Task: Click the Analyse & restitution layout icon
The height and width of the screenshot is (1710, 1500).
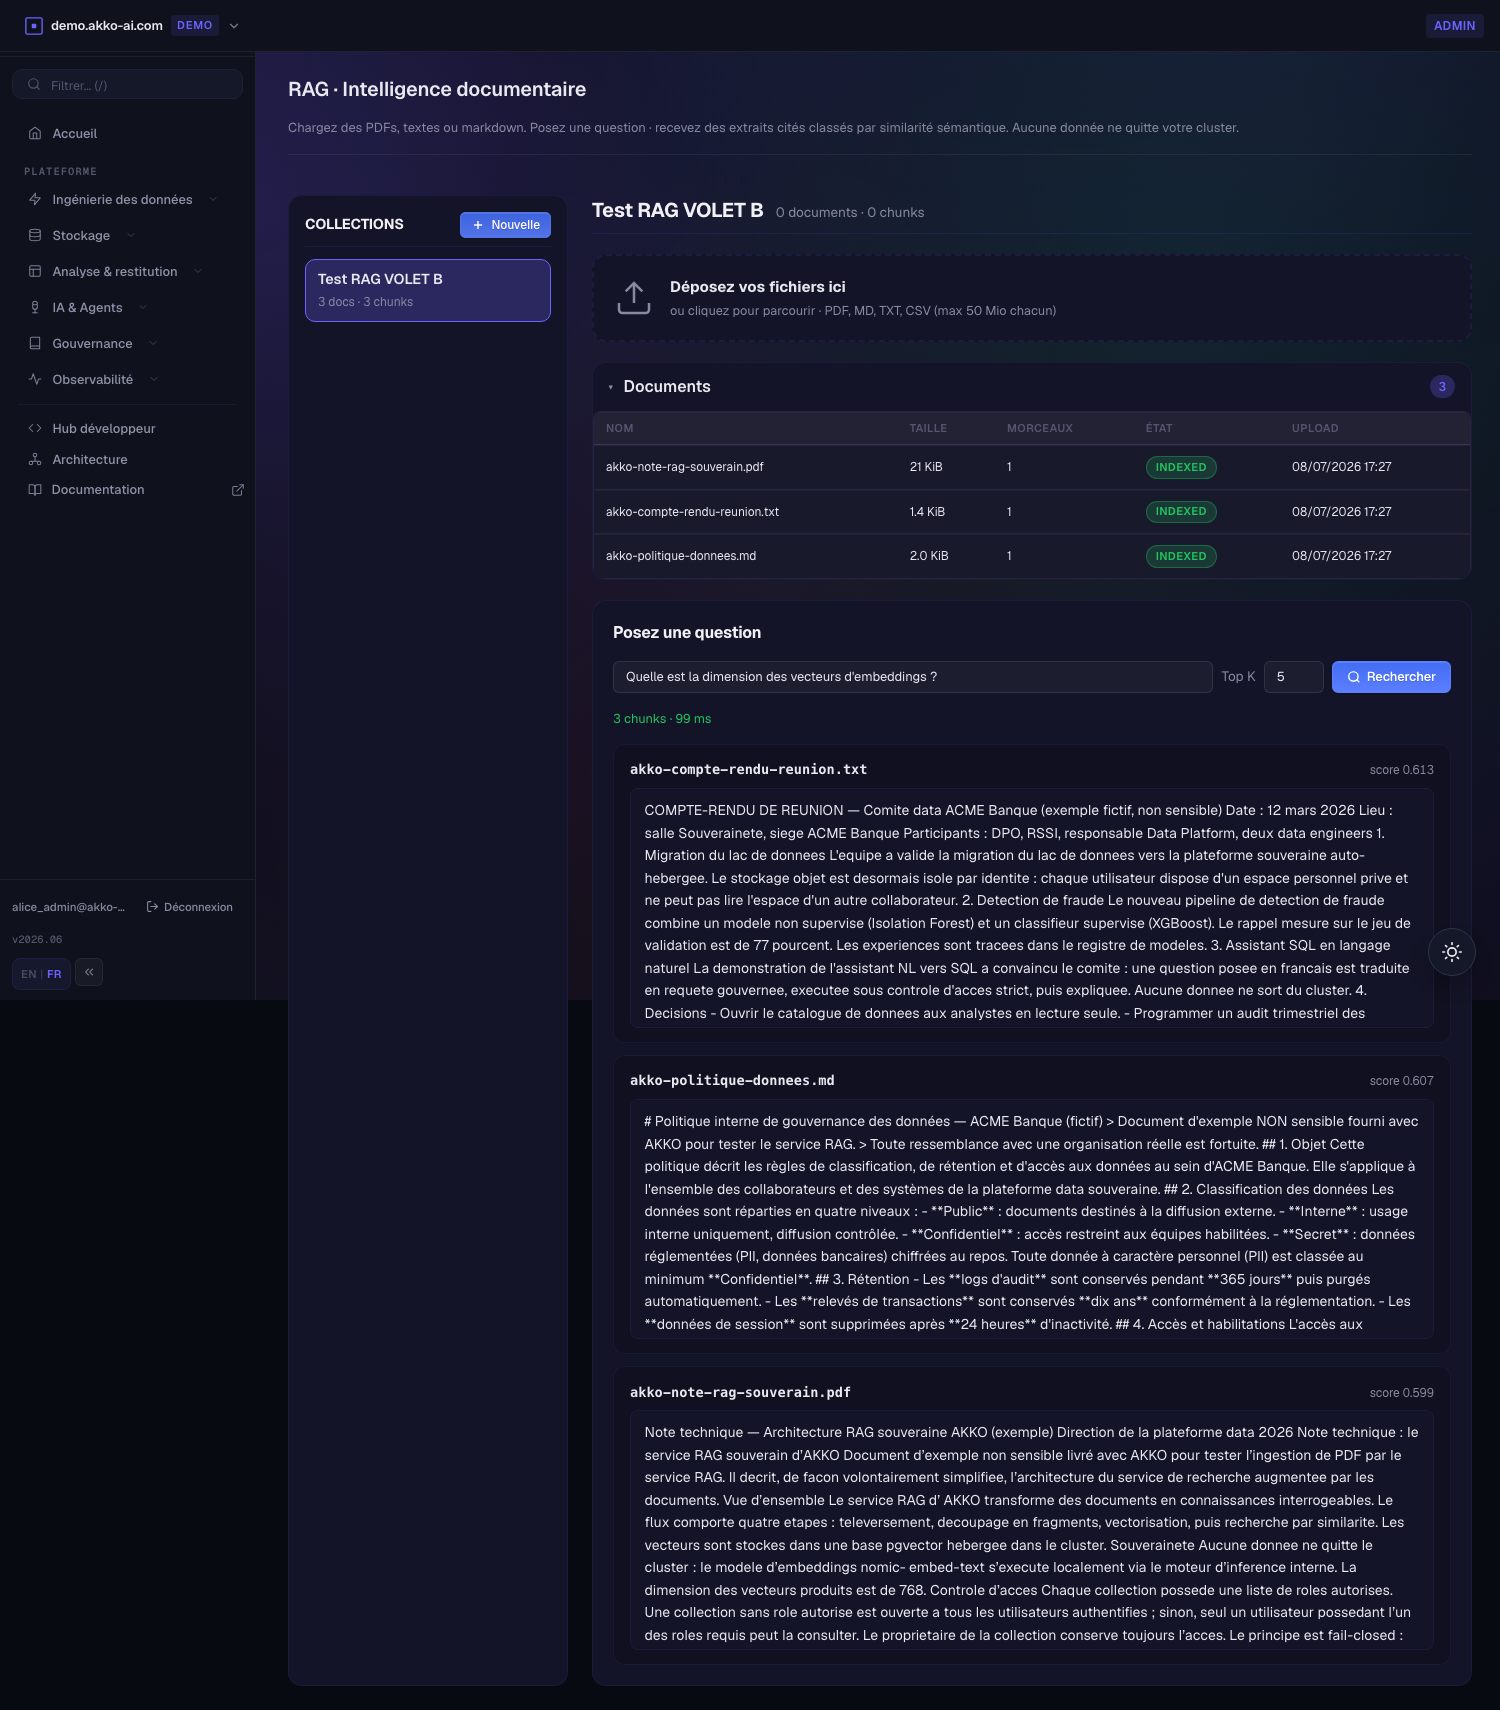Action: [x=35, y=271]
